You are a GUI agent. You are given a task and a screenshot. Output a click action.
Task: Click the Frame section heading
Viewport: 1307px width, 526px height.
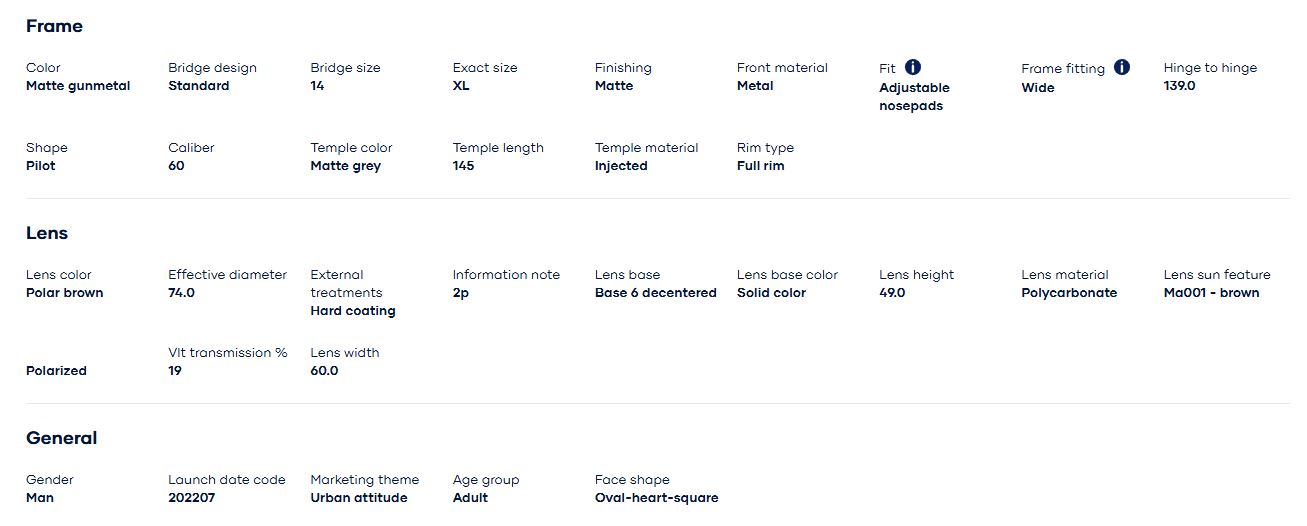point(54,26)
